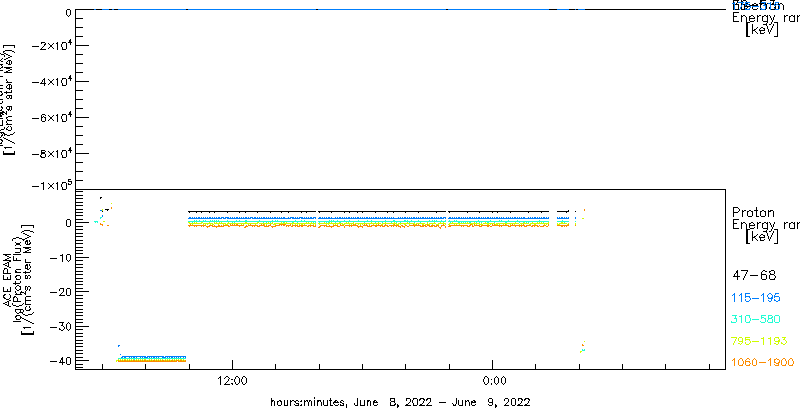800x410 pixels.
Task: Click the 0:00 time axis label
Action: pyautogui.click(x=492, y=381)
